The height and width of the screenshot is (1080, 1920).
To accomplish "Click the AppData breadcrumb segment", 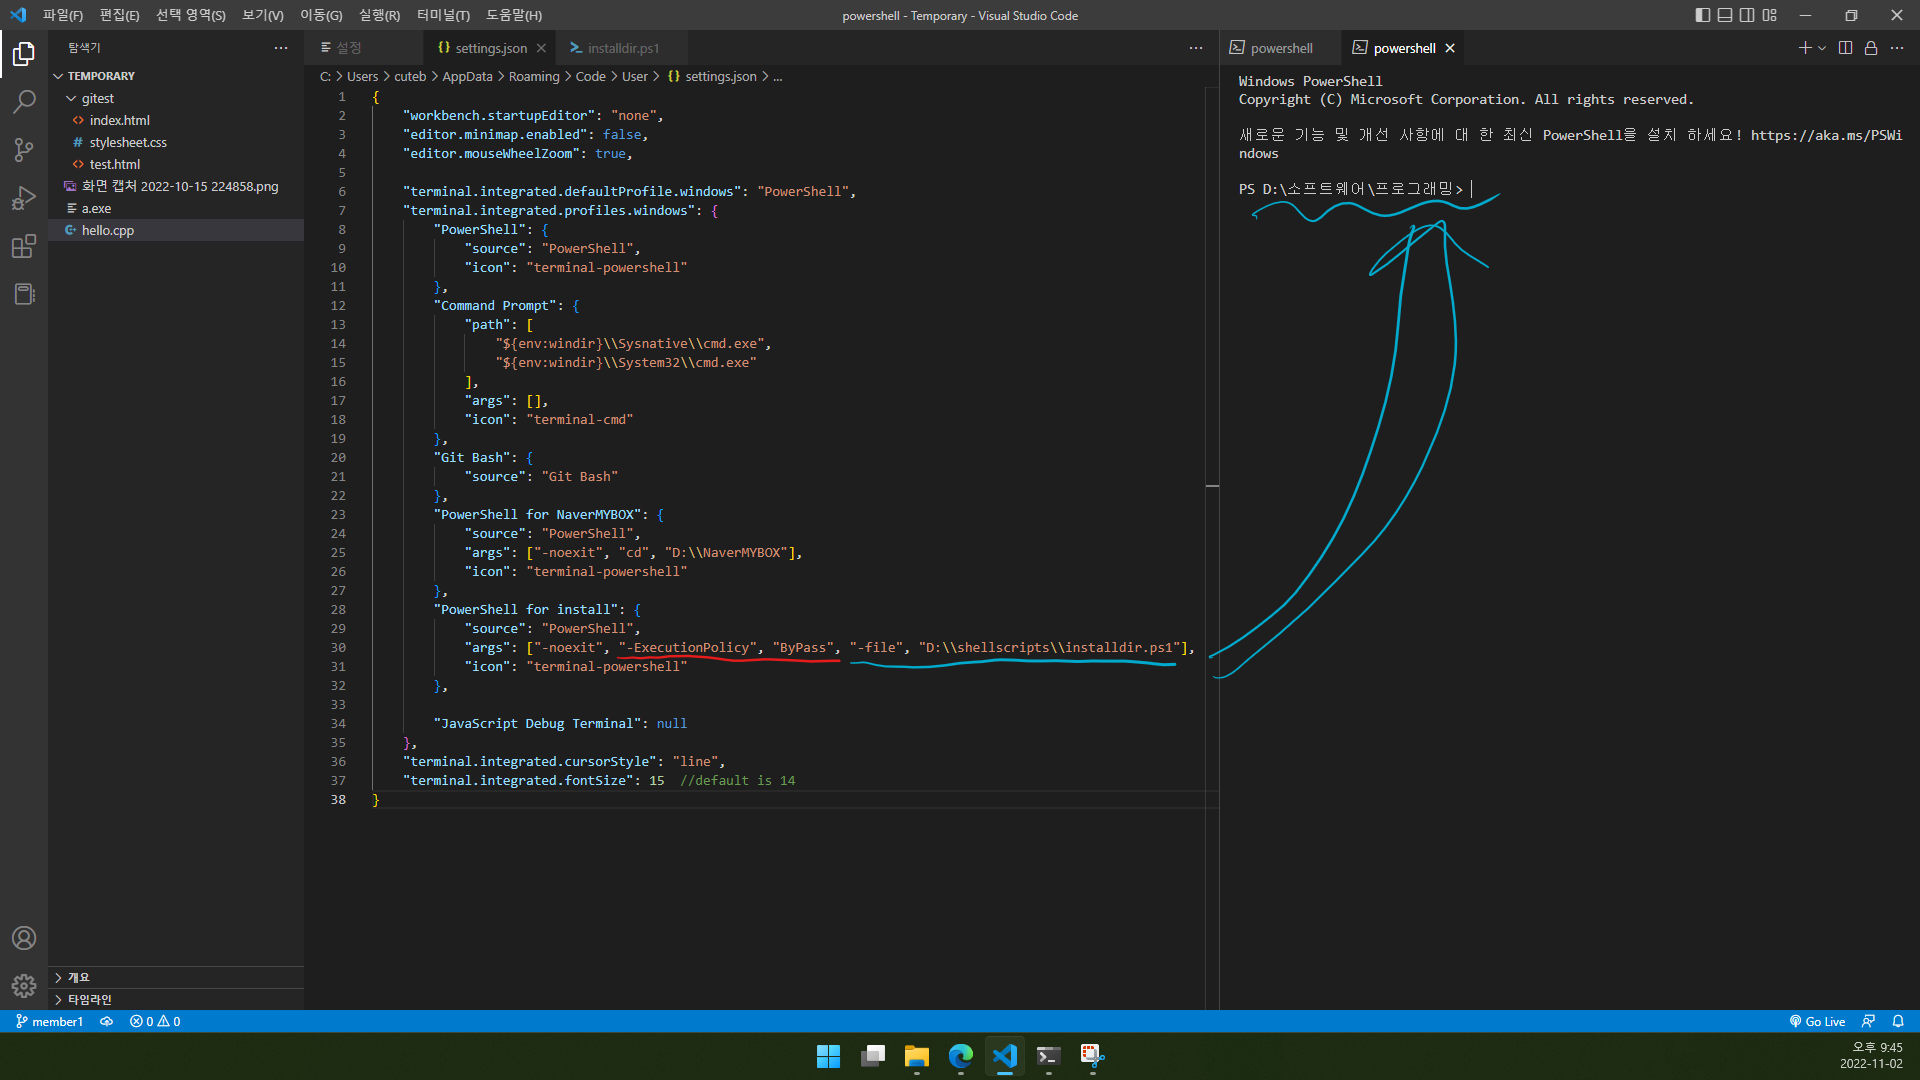I will tap(467, 76).
